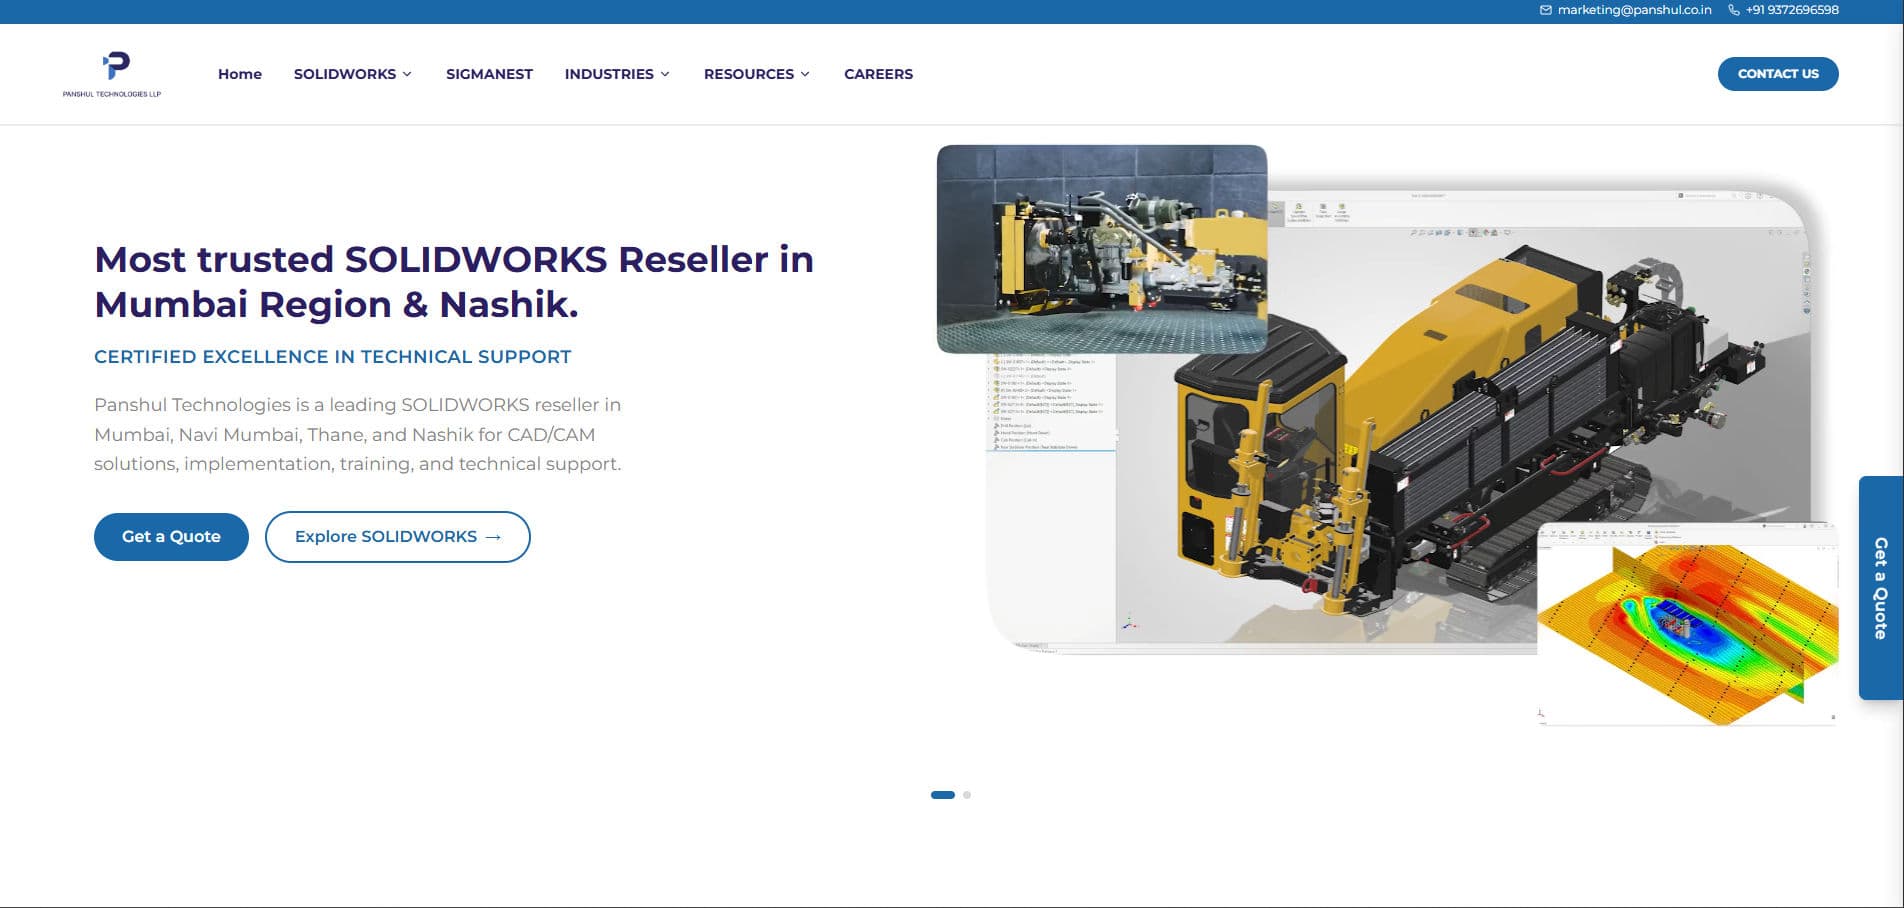Select the second slide indicator dot
The width and height of the screenshot is (1904, 908).
[x=967, y=795]
